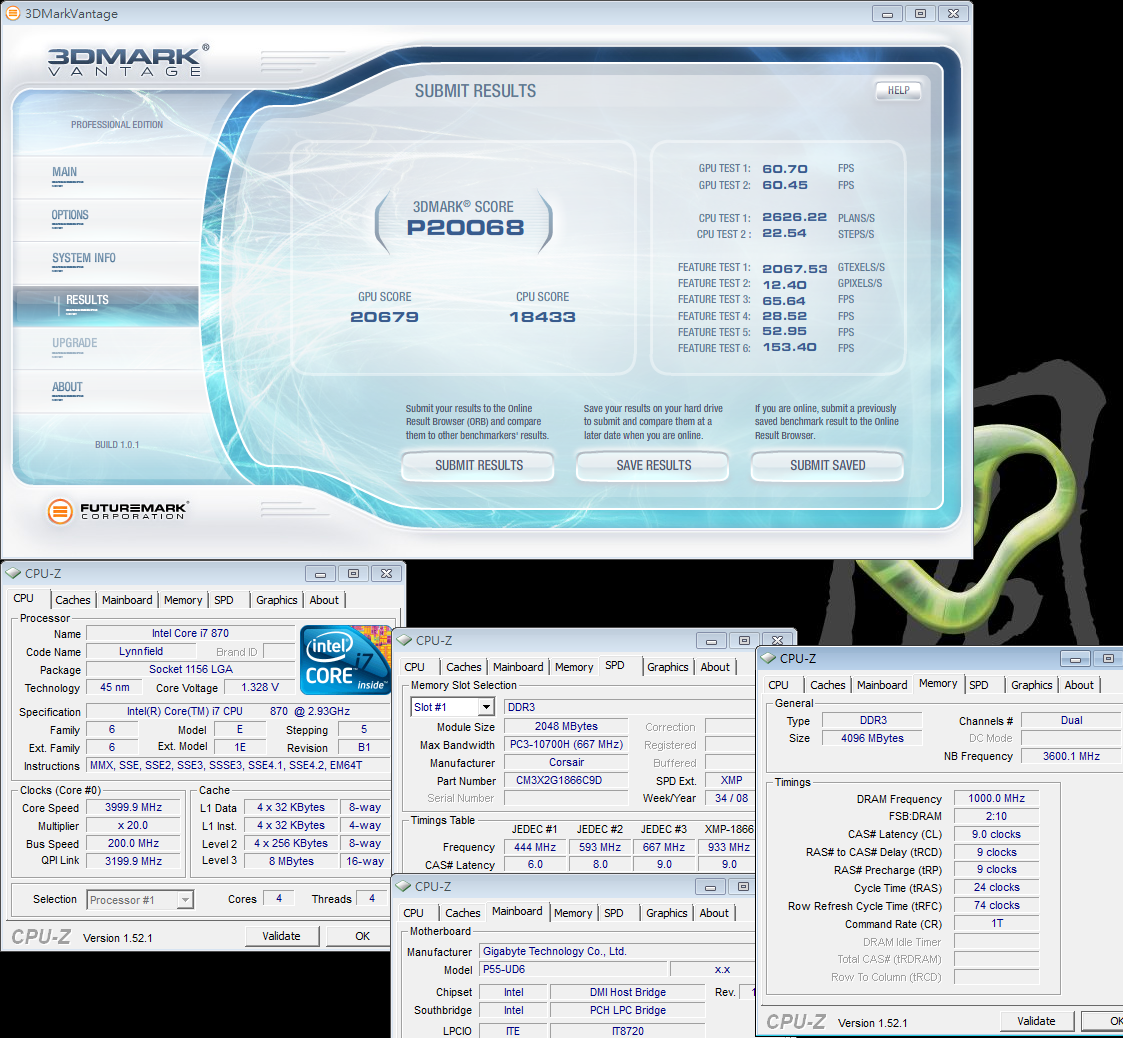This screenshot has width=1123, height=1038.
Task: Click the Part Number field CM3X2G1866C9D
Action: click(565, 781)
